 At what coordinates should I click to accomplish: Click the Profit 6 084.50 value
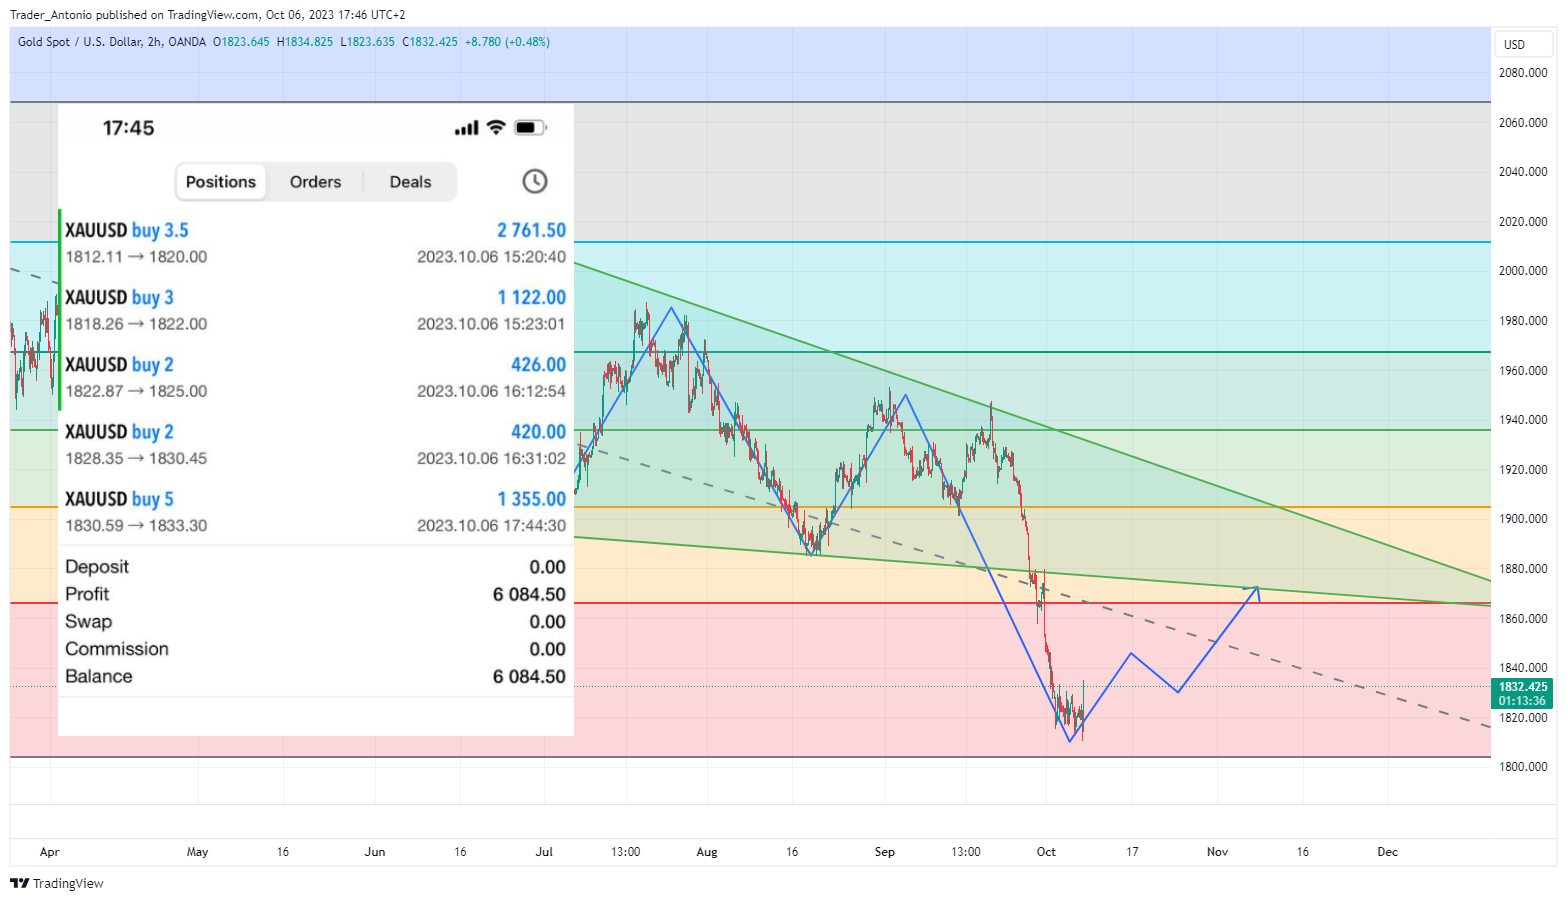[529, 594]
